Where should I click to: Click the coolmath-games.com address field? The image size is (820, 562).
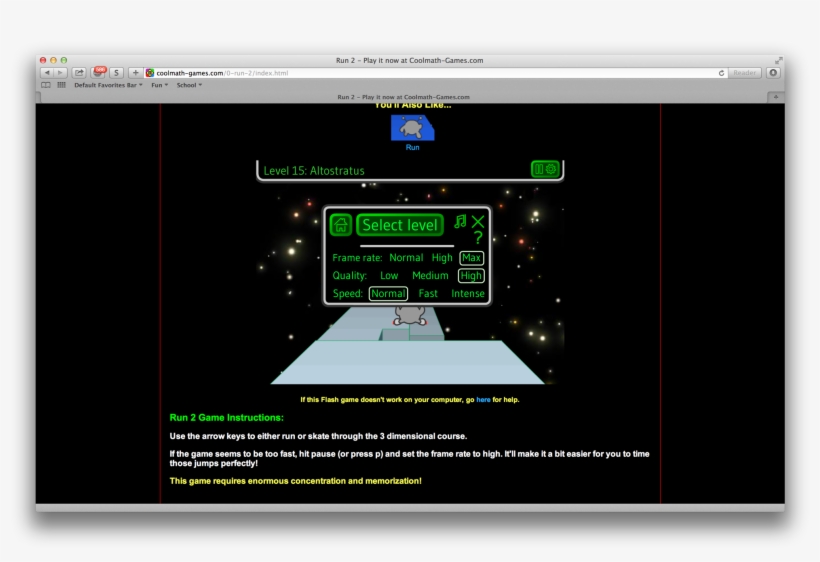(435, 73)
